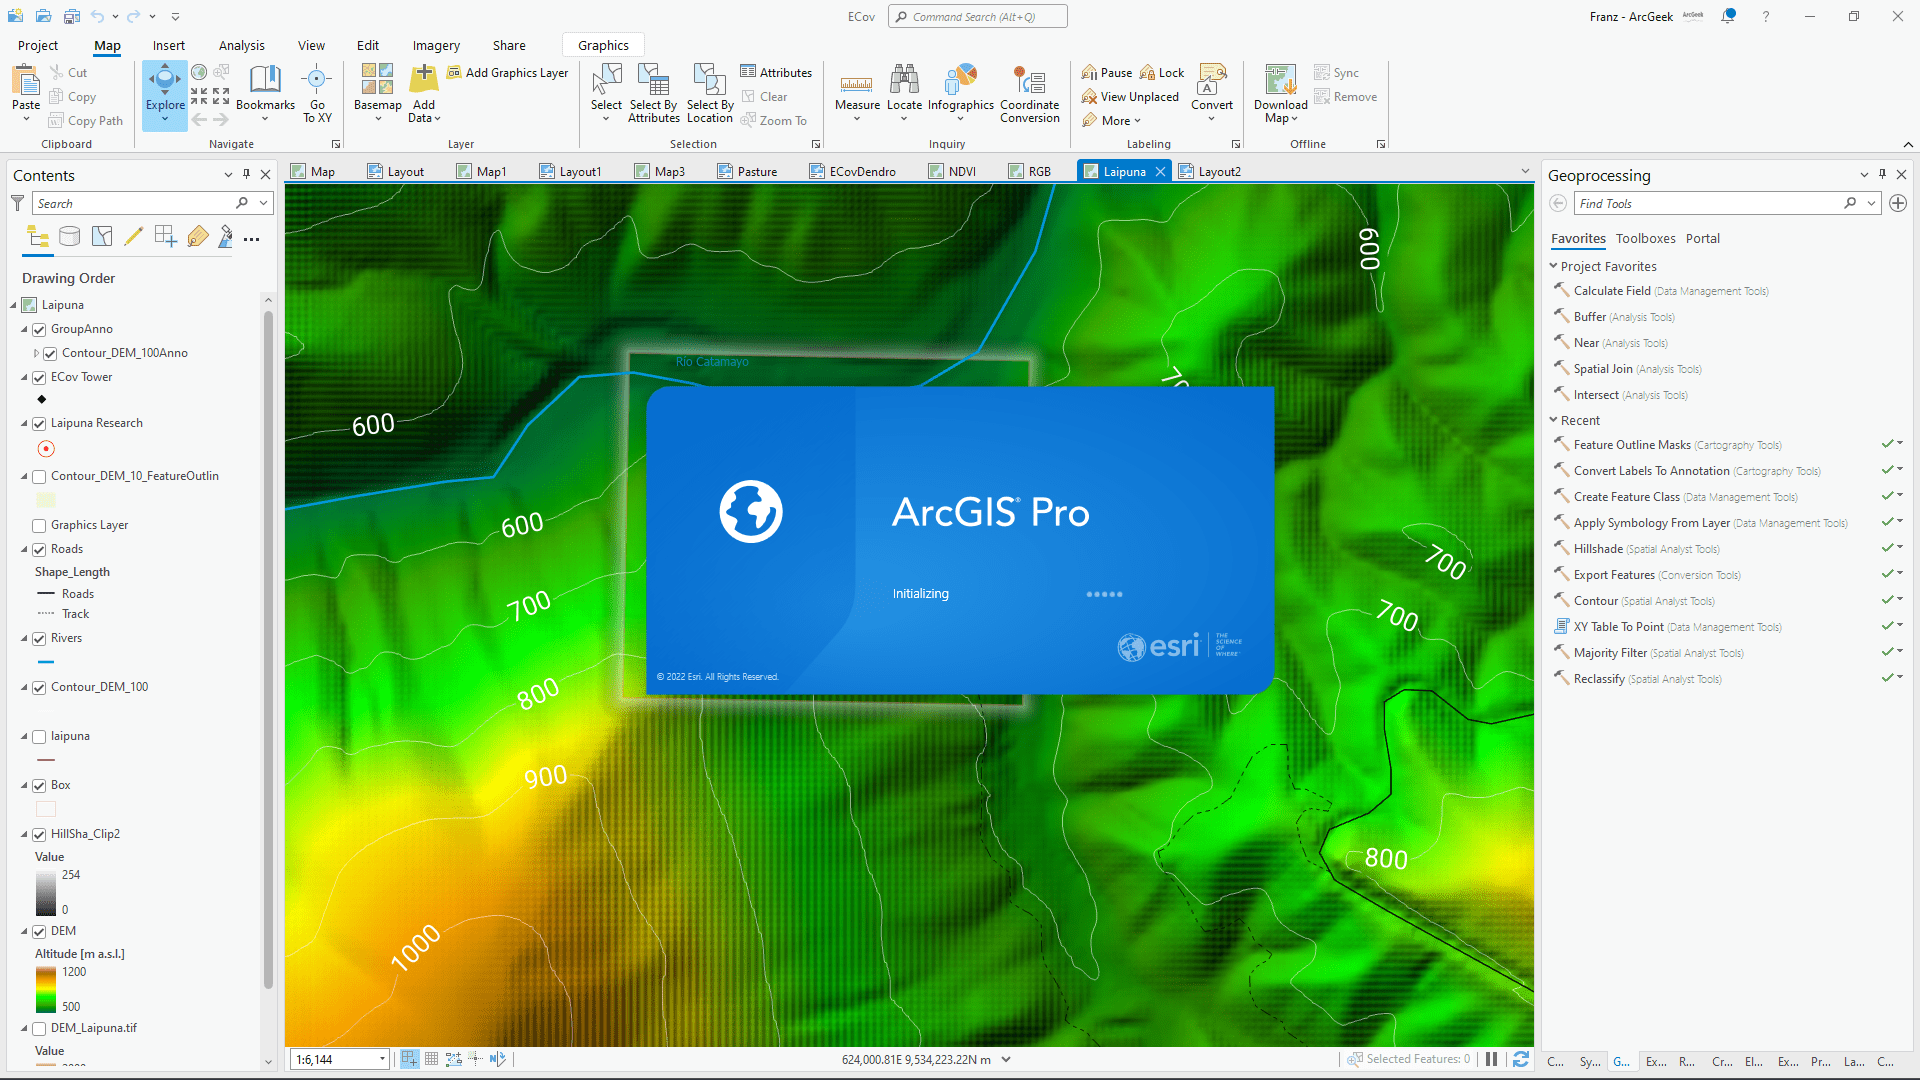Launch the Select By Attributes tool

654,94
